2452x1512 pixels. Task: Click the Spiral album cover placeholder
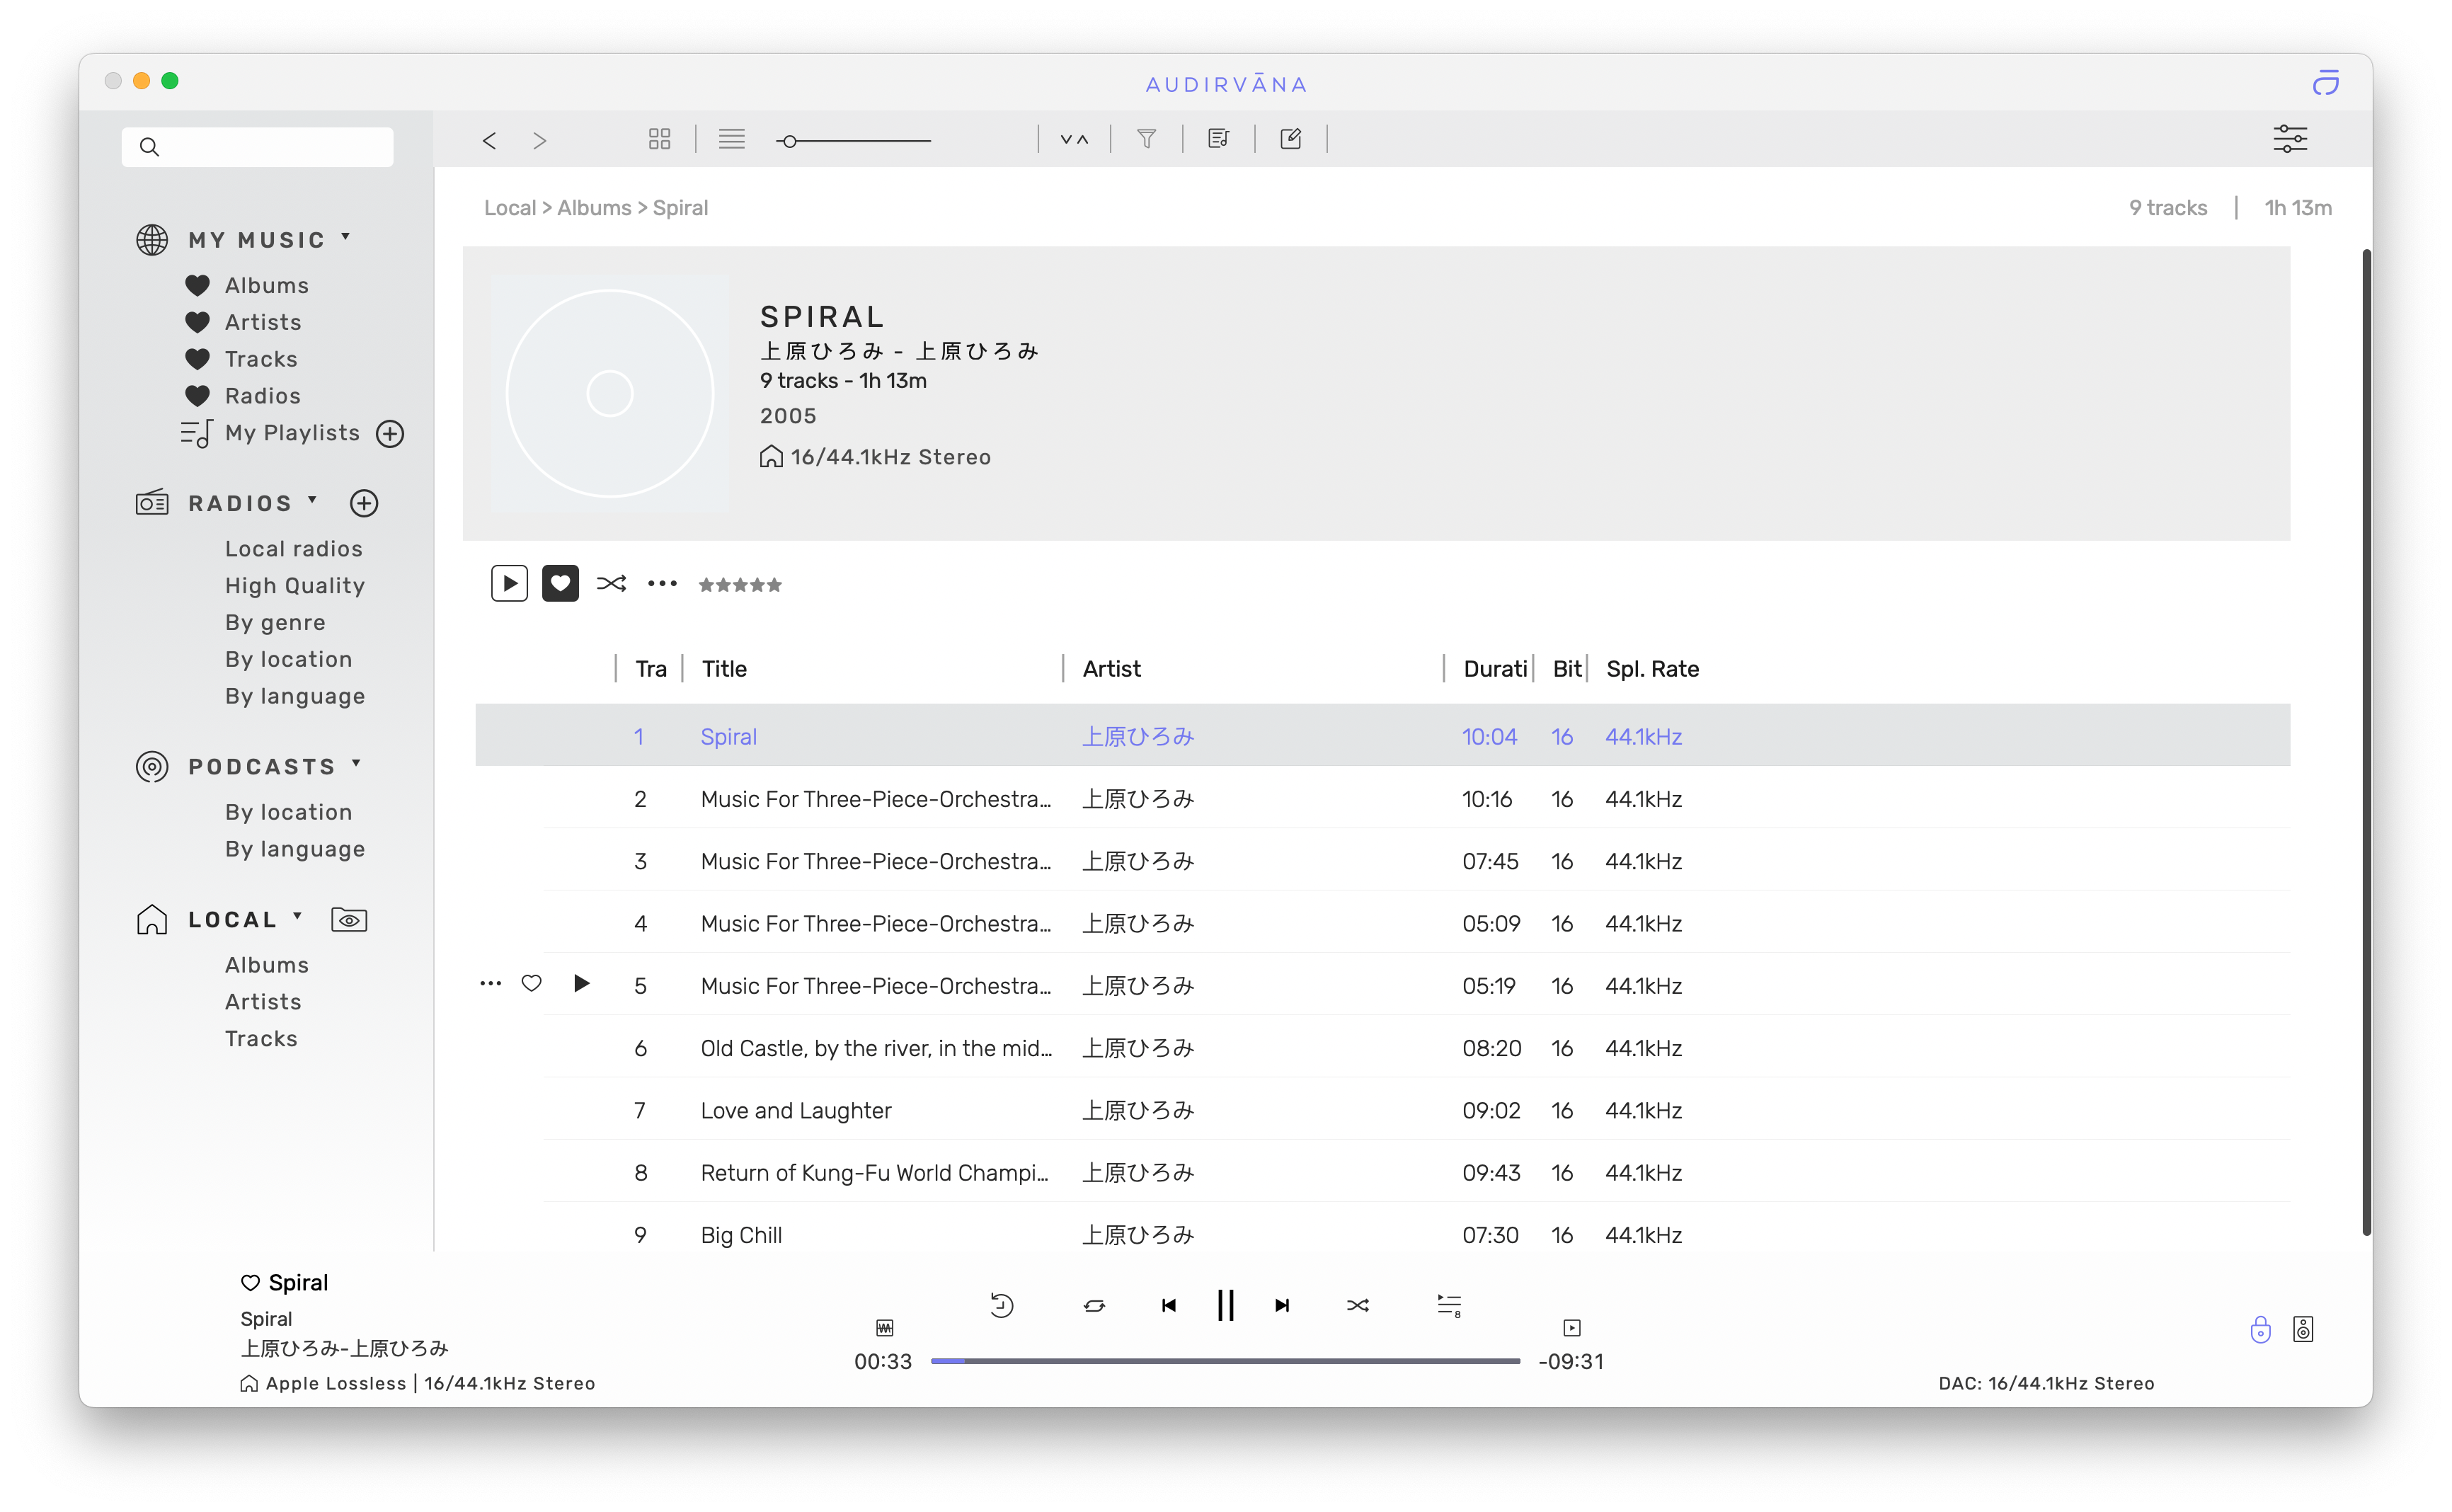tap(610, 394)
